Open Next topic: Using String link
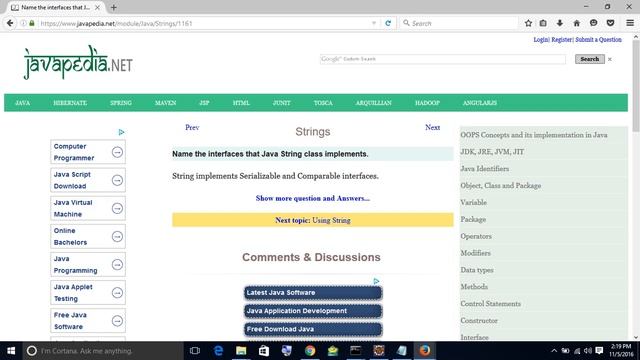The height and width of the screenshot is (360, 640). (313, 220)
